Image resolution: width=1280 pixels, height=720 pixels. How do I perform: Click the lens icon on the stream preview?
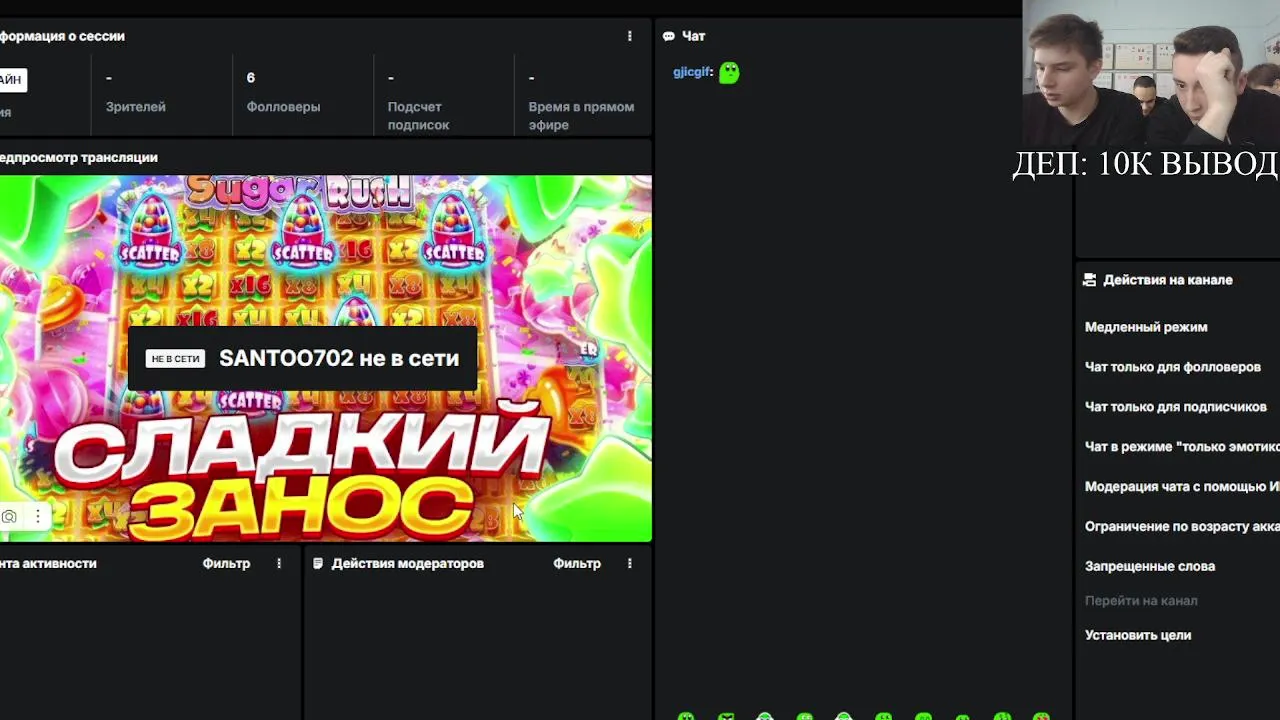pyautogui.click(x=9, y=516)
